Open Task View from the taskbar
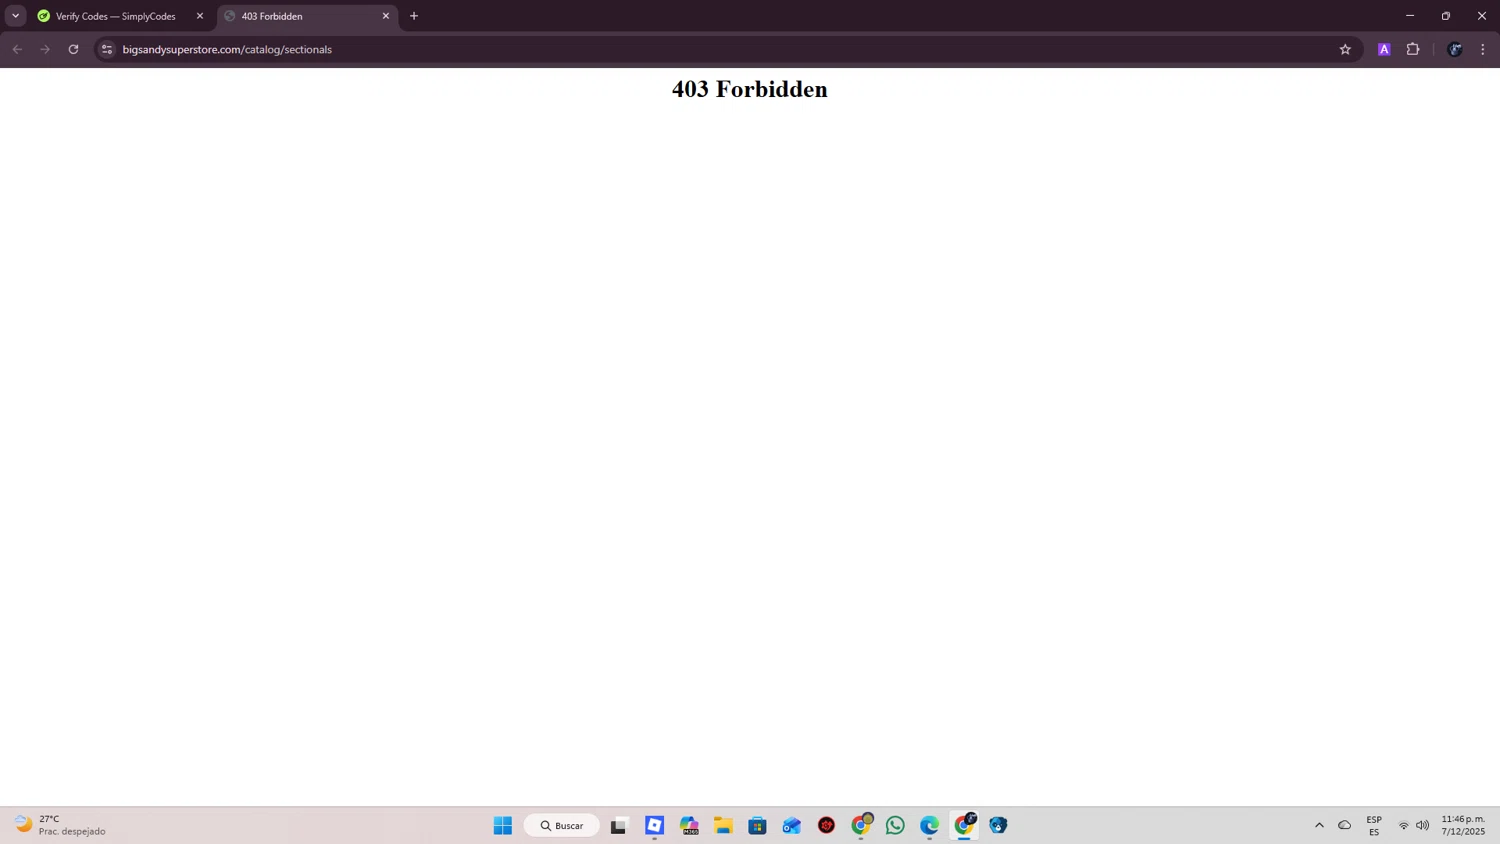This screenshot has width=1500, height=844. coord(619,825)
